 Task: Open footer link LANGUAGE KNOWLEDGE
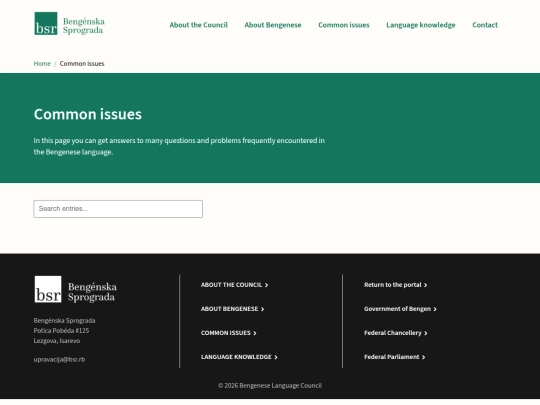(239, 357)
